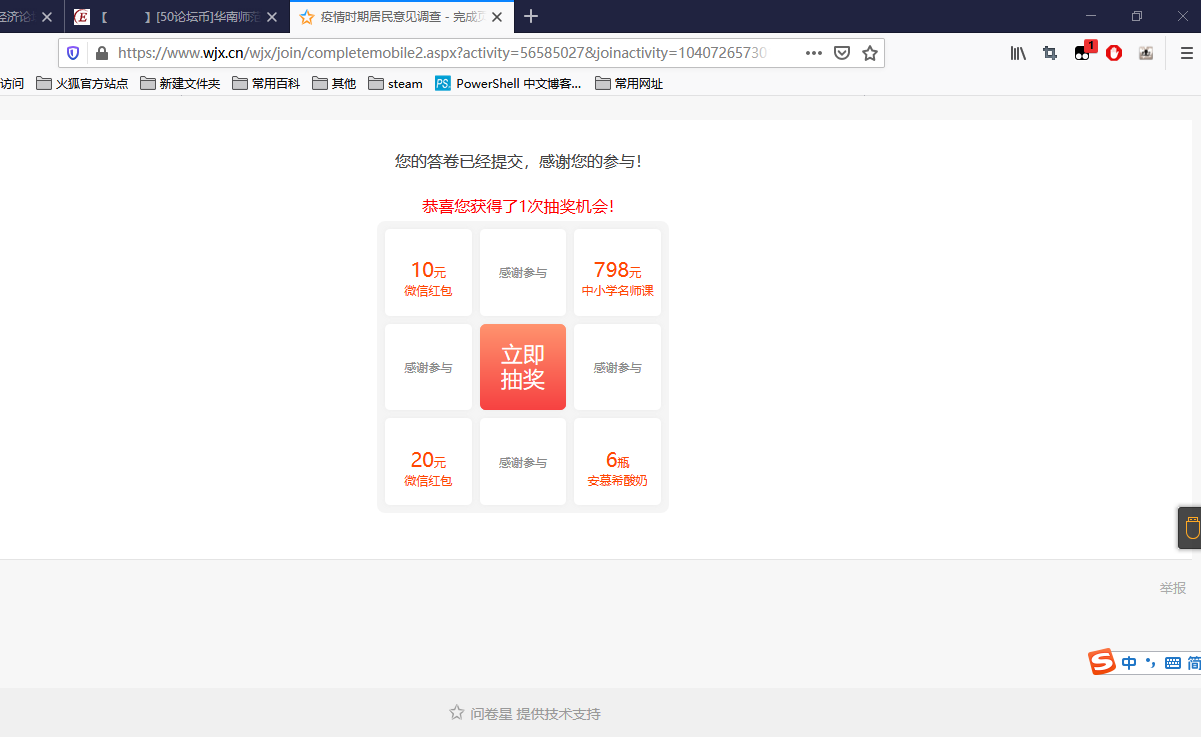Open the 常用网址 bookmark folder
The image size is (1201, 737).
[x=629, y=83]
